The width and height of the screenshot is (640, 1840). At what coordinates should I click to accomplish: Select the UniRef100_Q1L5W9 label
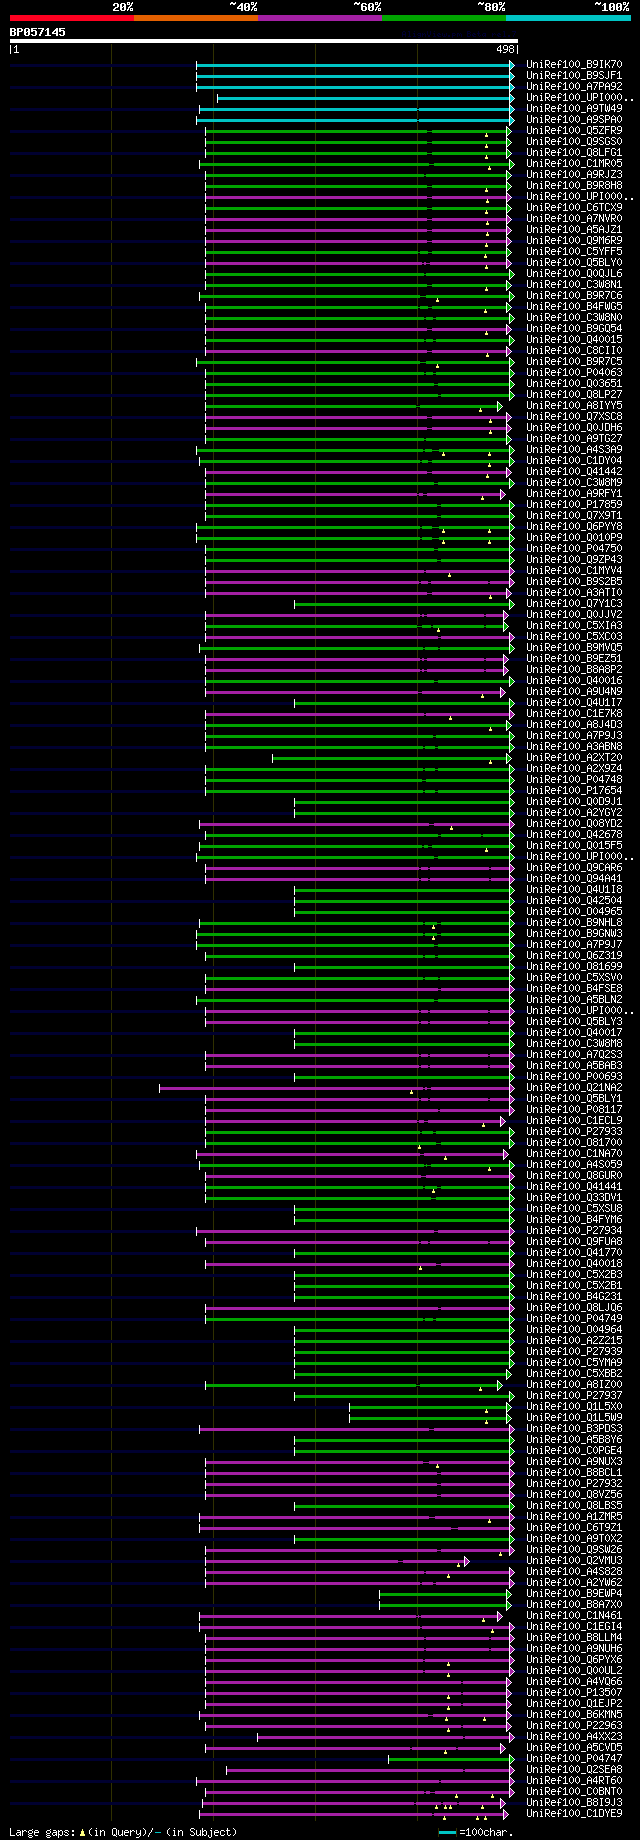tap(574, 1418)
